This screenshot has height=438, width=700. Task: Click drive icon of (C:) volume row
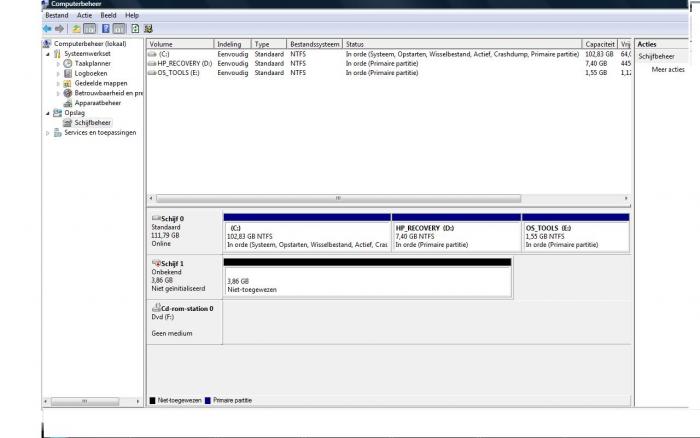pyautogui.click(x=152, y=54)
